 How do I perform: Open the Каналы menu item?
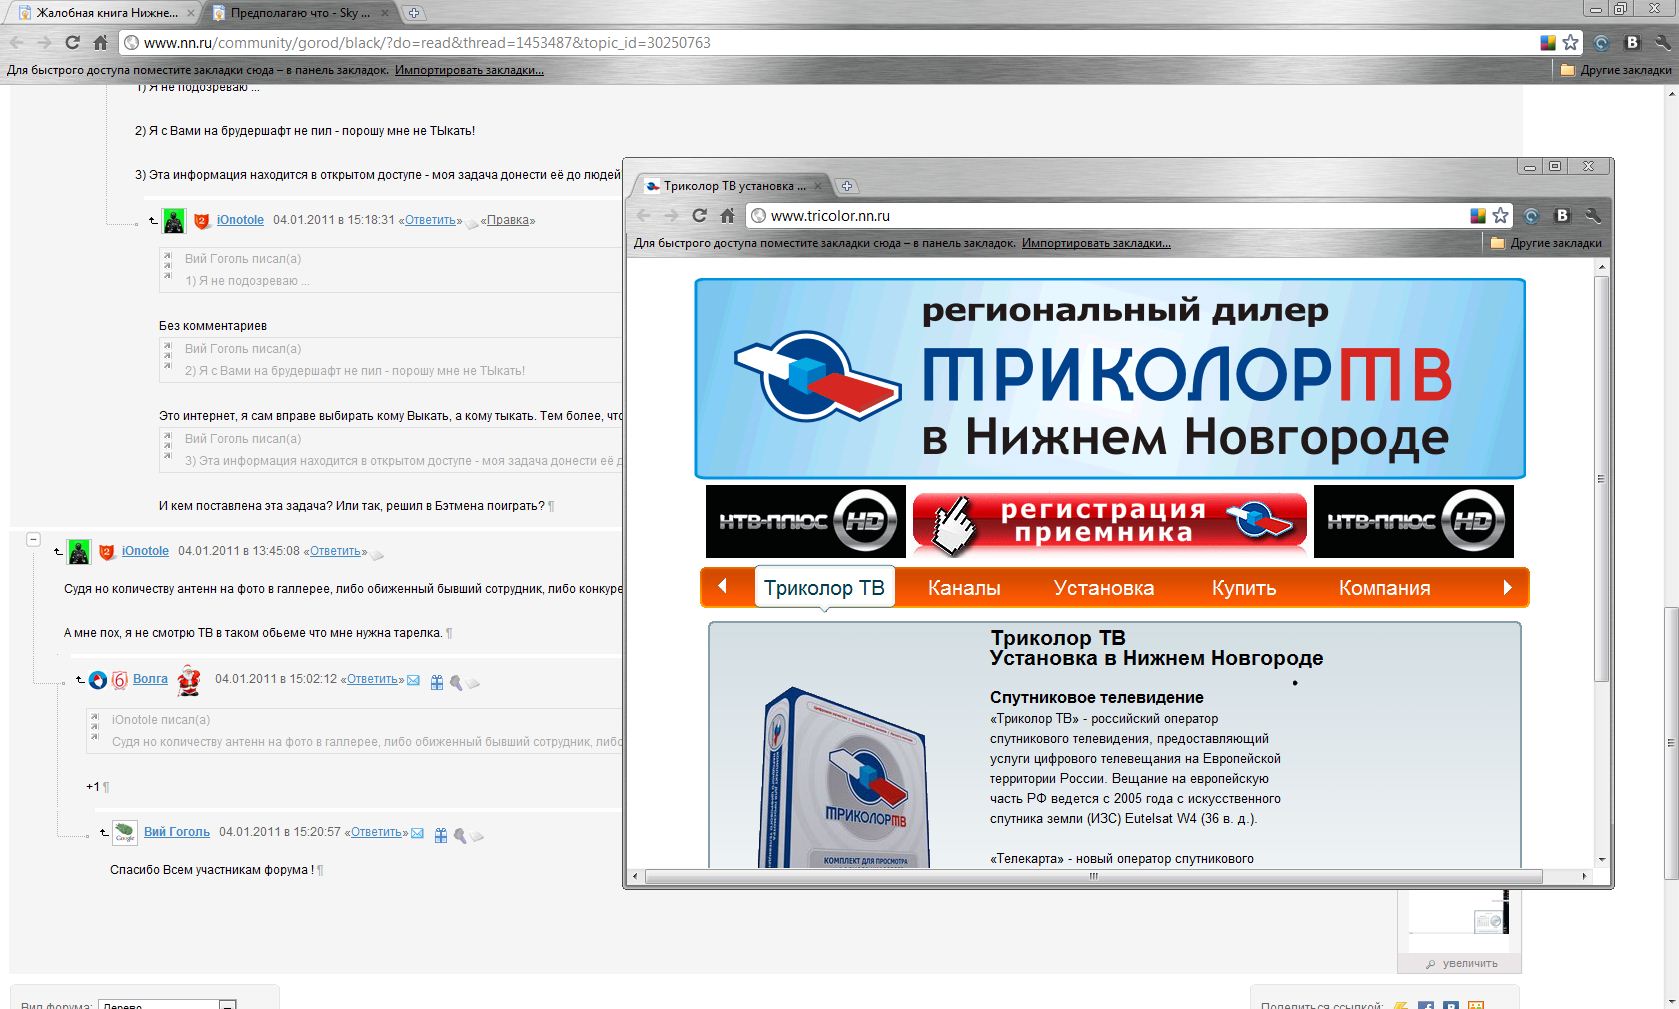point(963,588)
